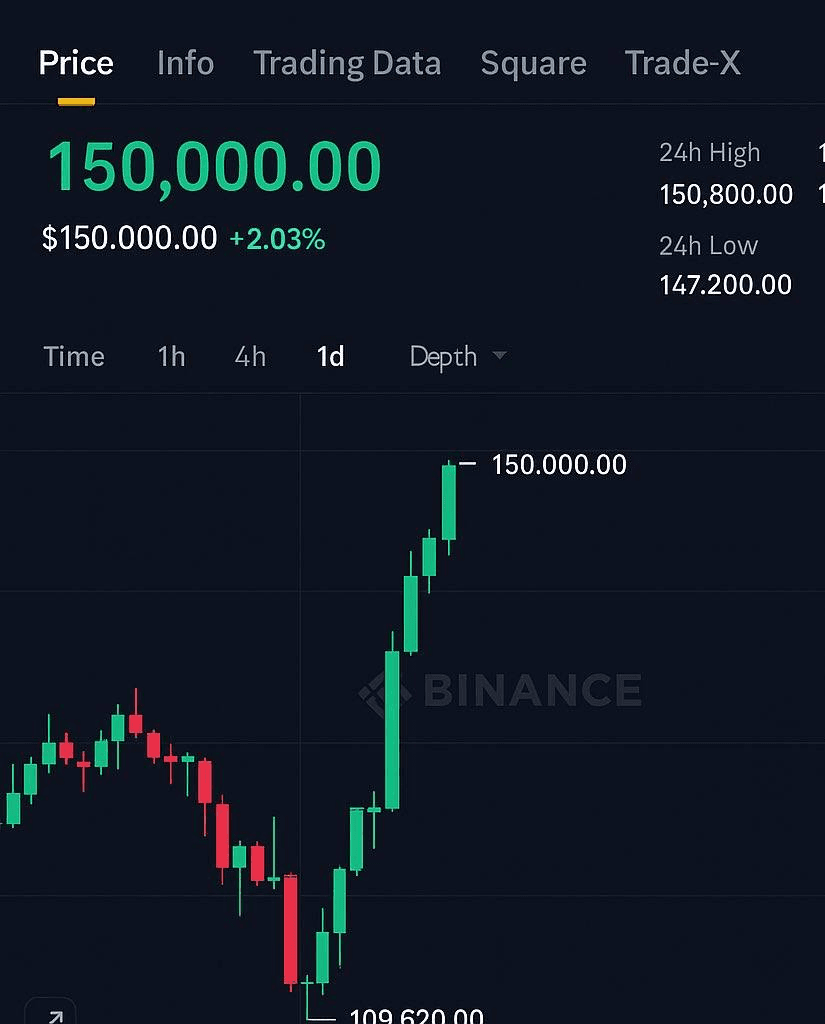
Task: Click the 150.000.00 price marker on chart
Action: tap(559, 465)
